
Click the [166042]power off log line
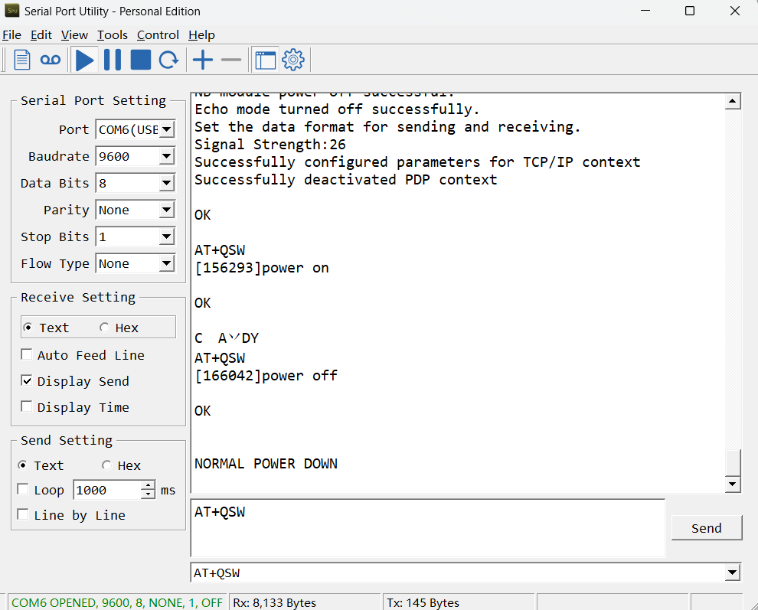266,376
